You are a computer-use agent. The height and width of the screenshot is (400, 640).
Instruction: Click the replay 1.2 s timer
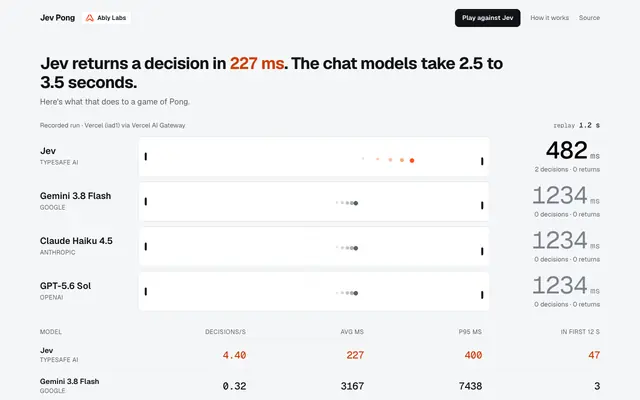[576, 125]
